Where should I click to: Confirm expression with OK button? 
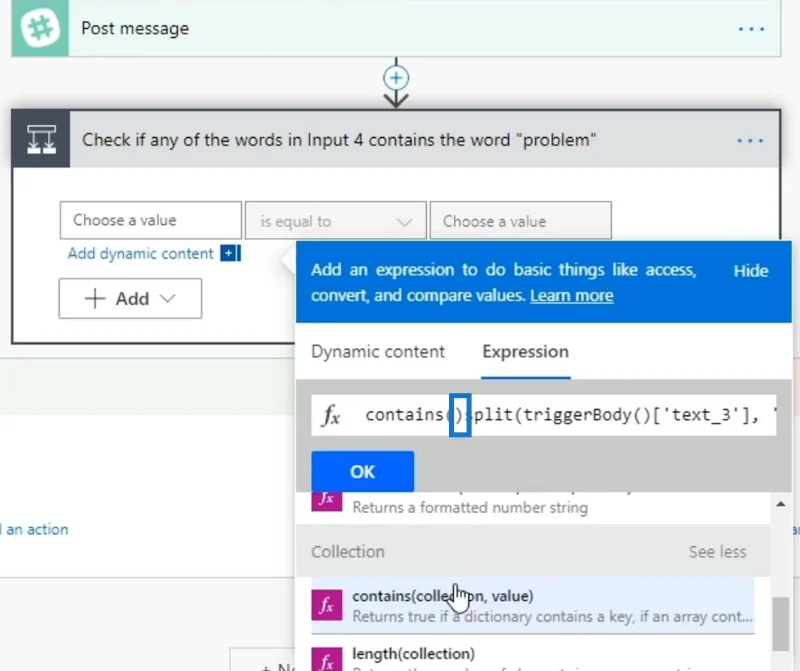pyautogui.click(x=363, y=471)
